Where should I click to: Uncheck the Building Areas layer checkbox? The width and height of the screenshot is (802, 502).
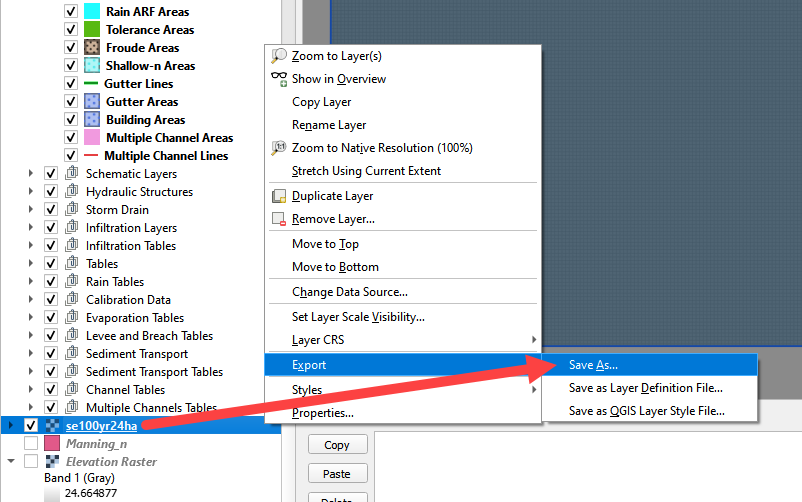pyautogui.click(x=71, y=120)
